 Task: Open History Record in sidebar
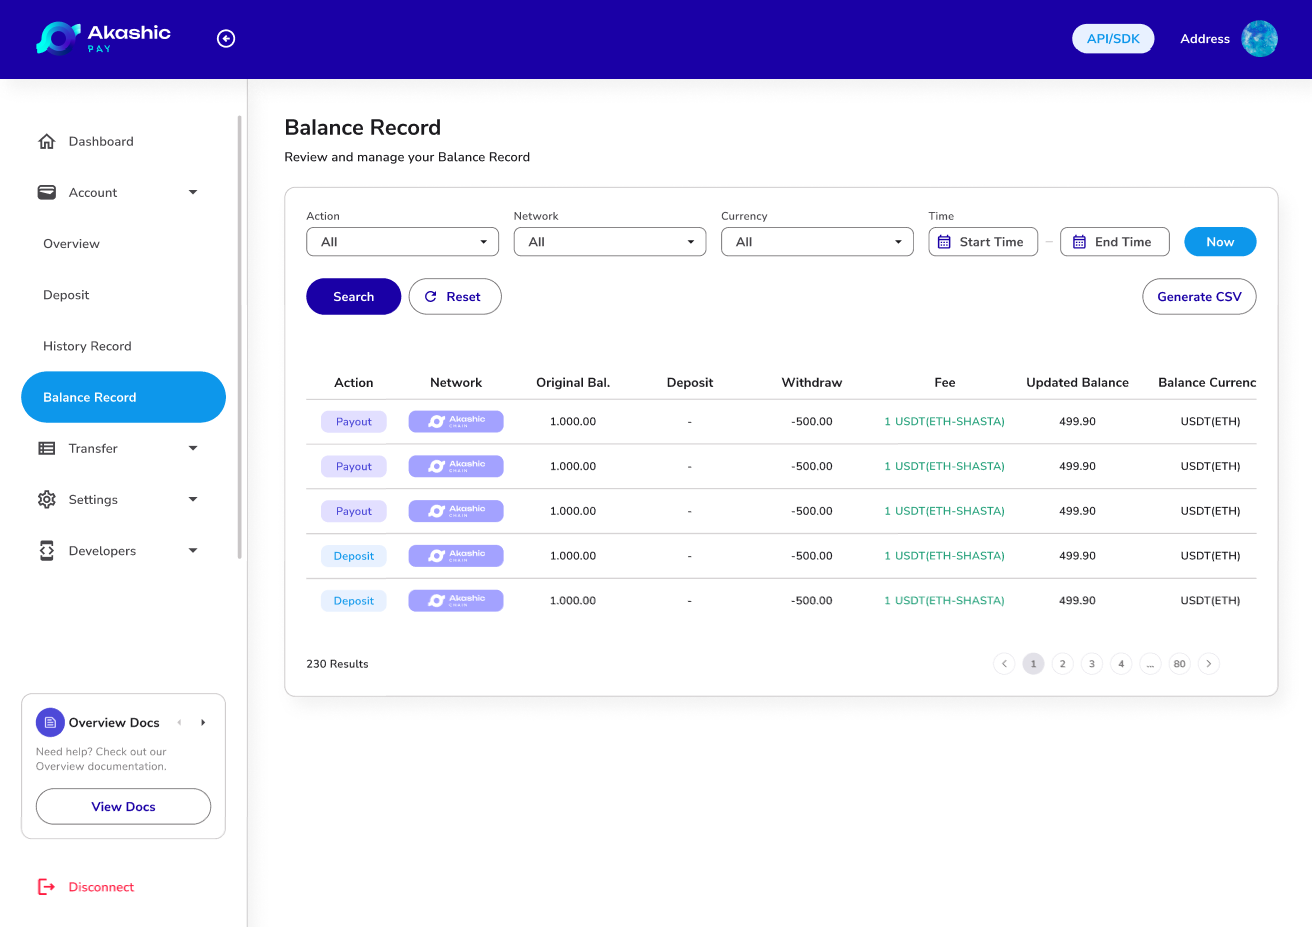(x=87, y=346)
